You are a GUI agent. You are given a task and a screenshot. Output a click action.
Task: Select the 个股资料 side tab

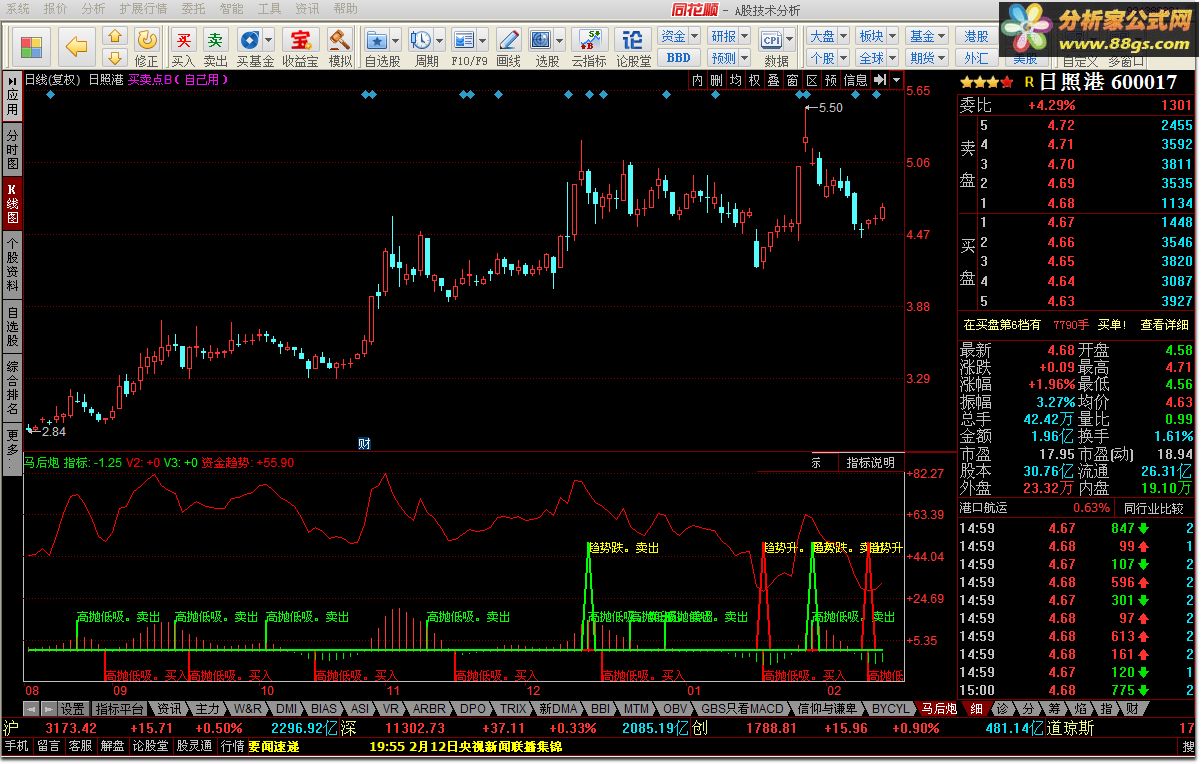12,265
